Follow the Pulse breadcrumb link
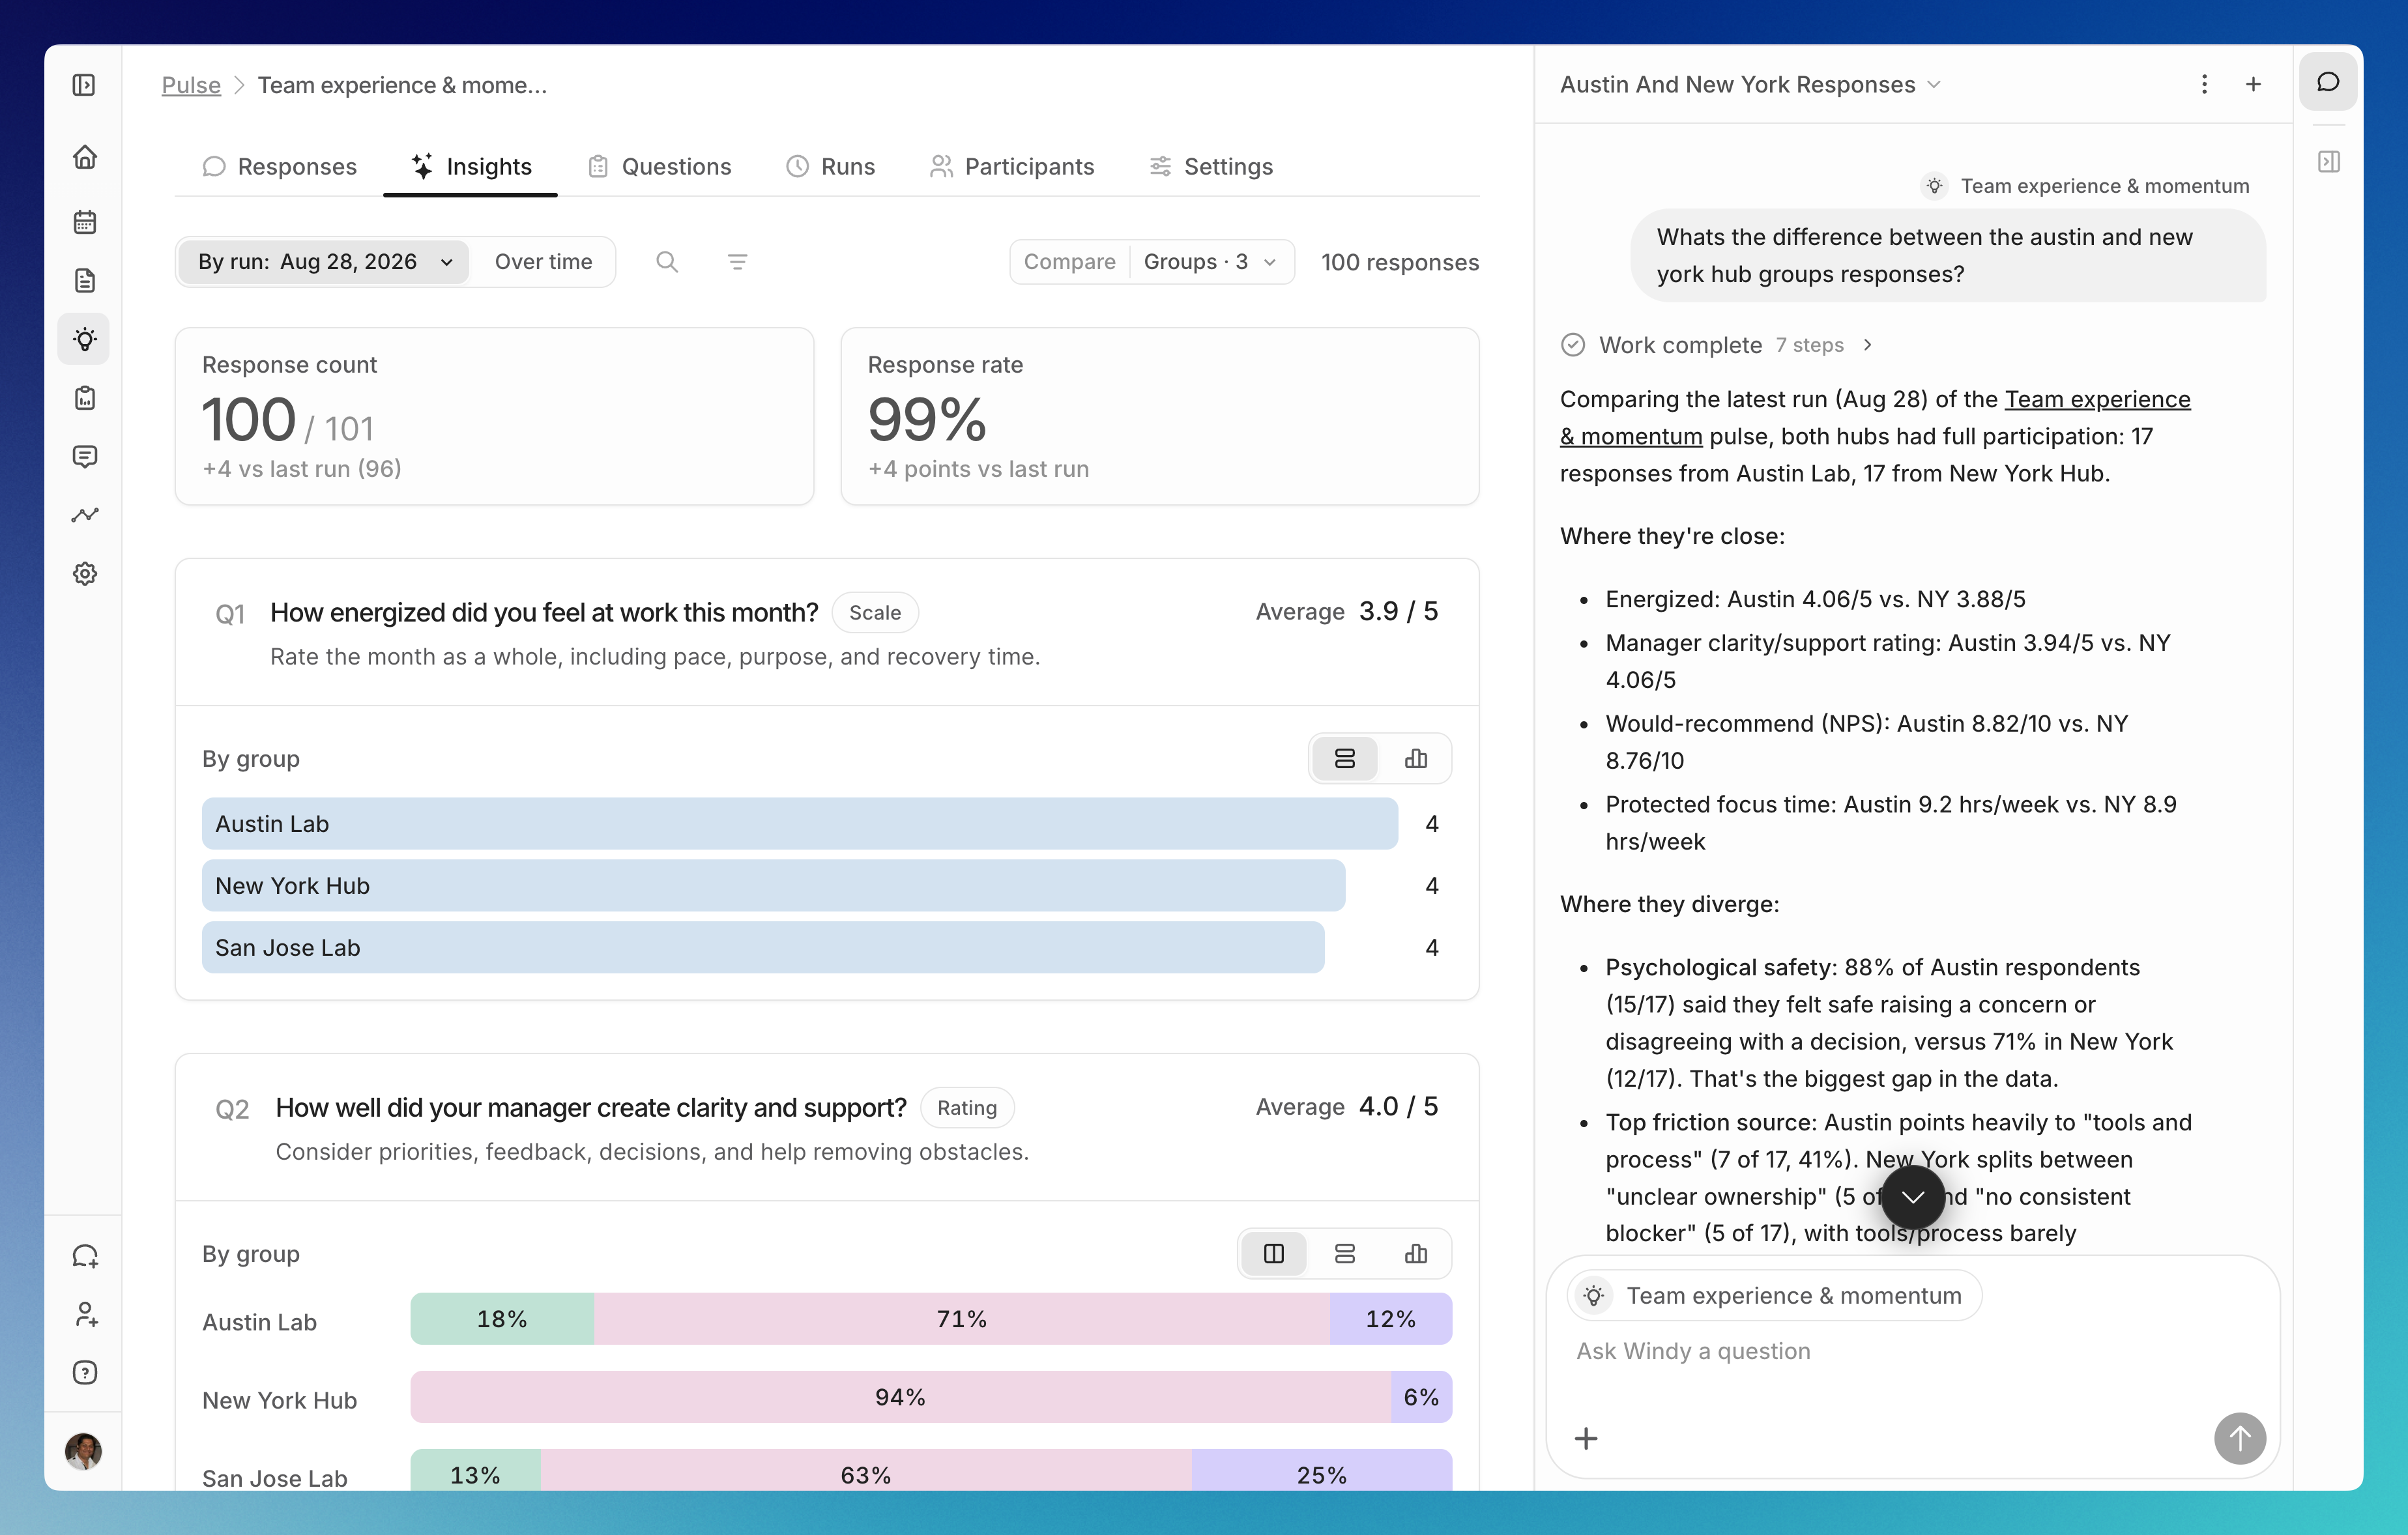This screenshot has height=1535, width=2408. [x=191, y=85]
